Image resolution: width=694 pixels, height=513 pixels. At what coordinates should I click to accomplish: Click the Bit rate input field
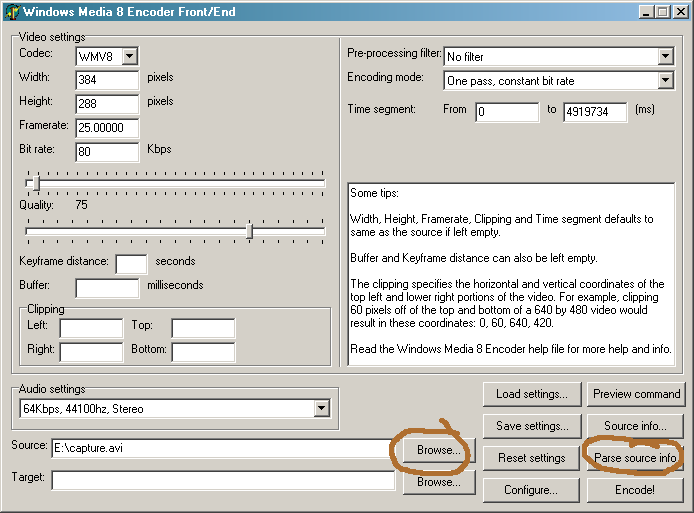point(107,152)
